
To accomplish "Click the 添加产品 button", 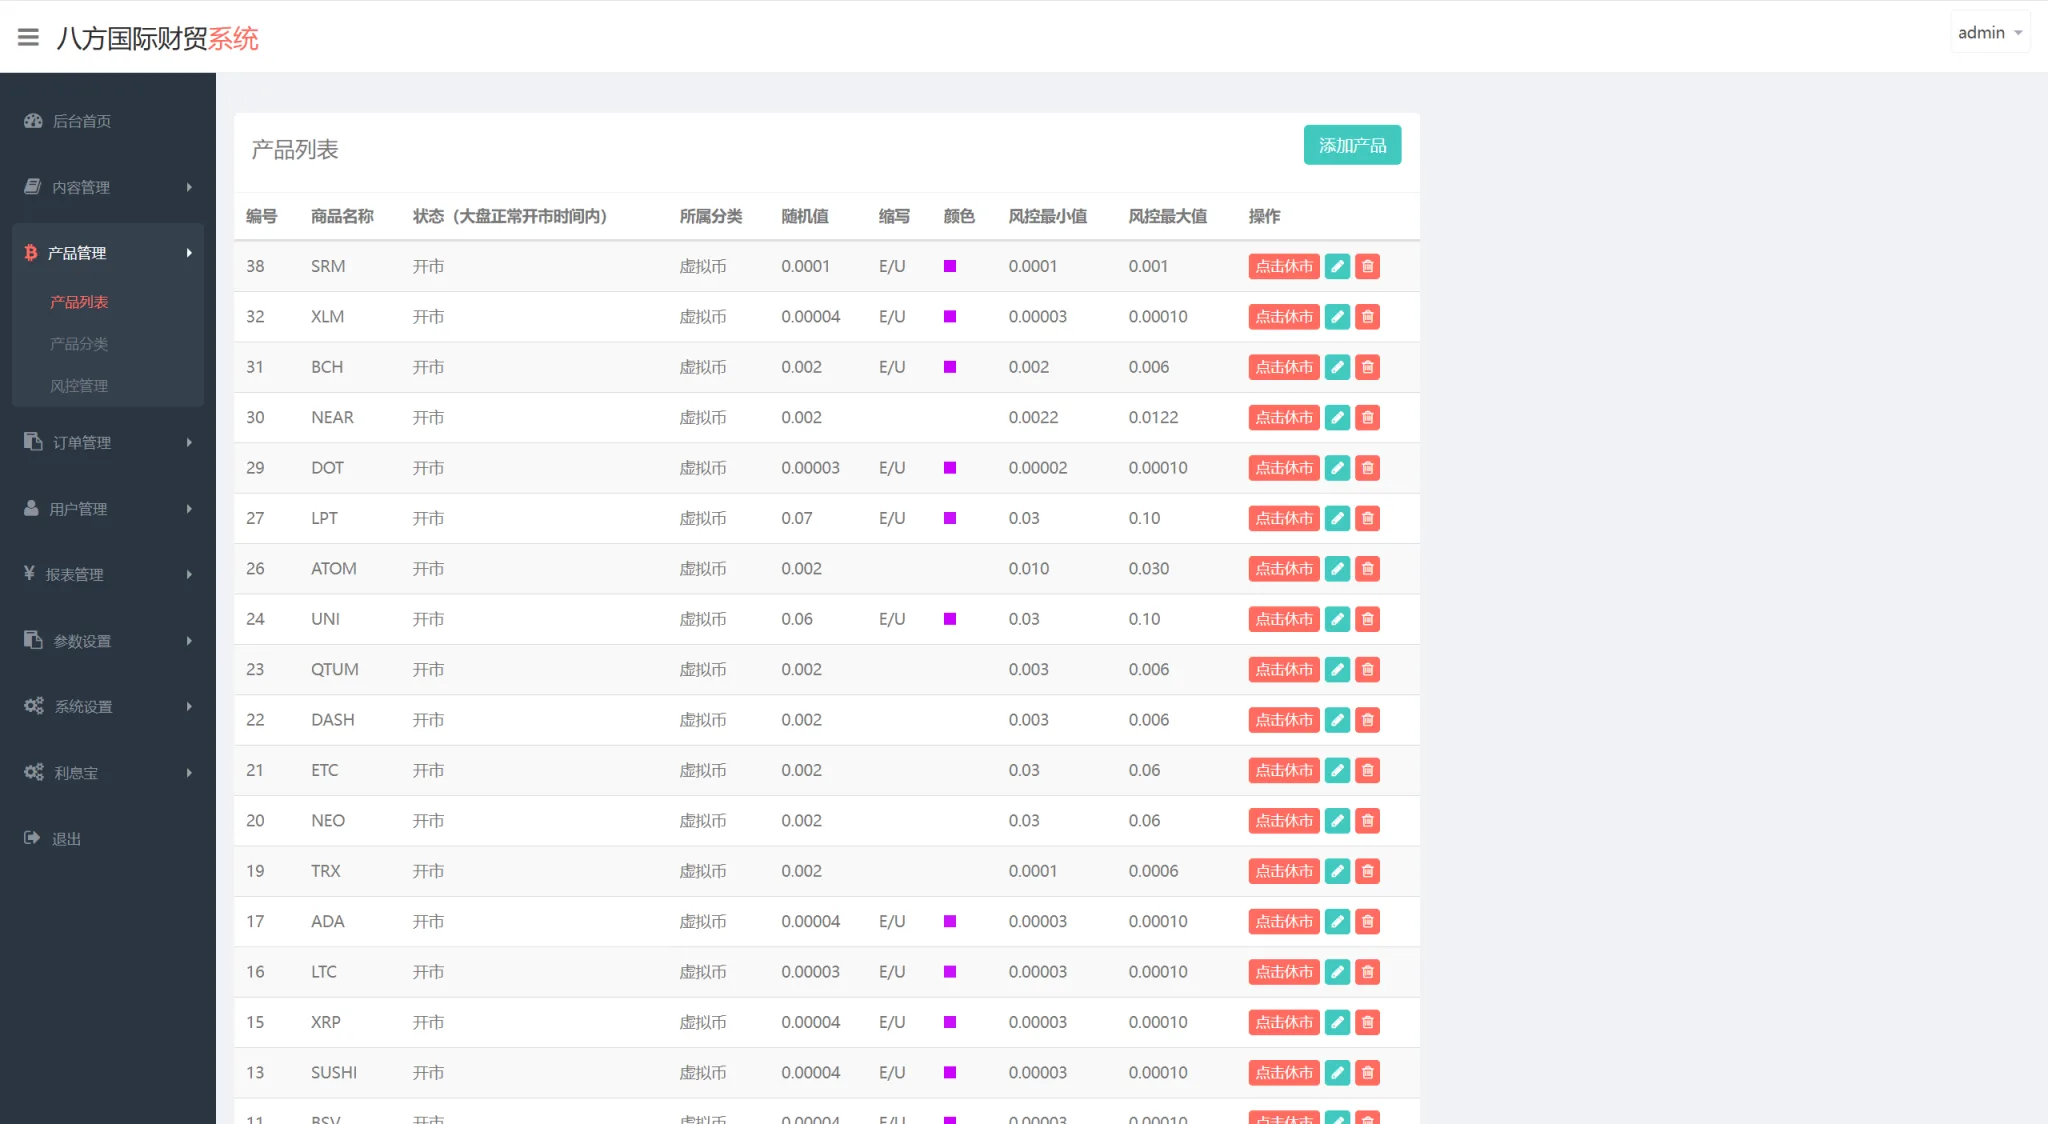I will [x=1352, y=145].
